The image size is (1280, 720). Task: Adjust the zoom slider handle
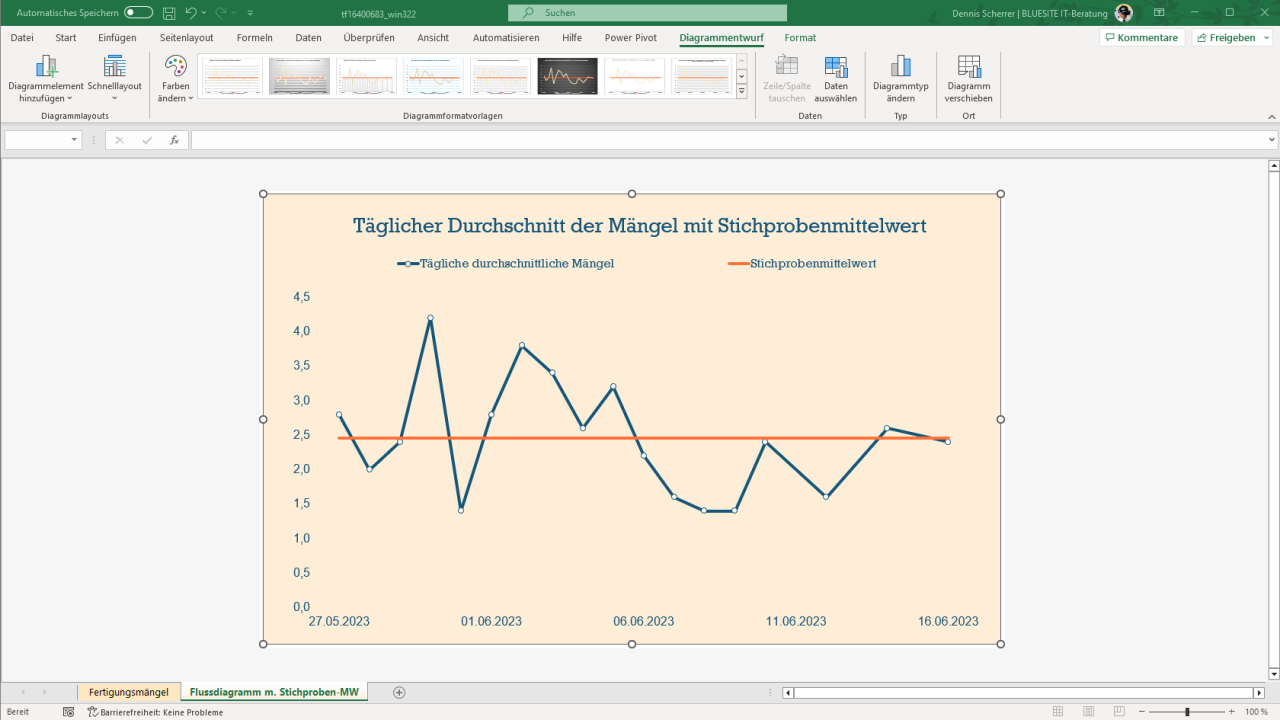click(x=1187, y=712)
